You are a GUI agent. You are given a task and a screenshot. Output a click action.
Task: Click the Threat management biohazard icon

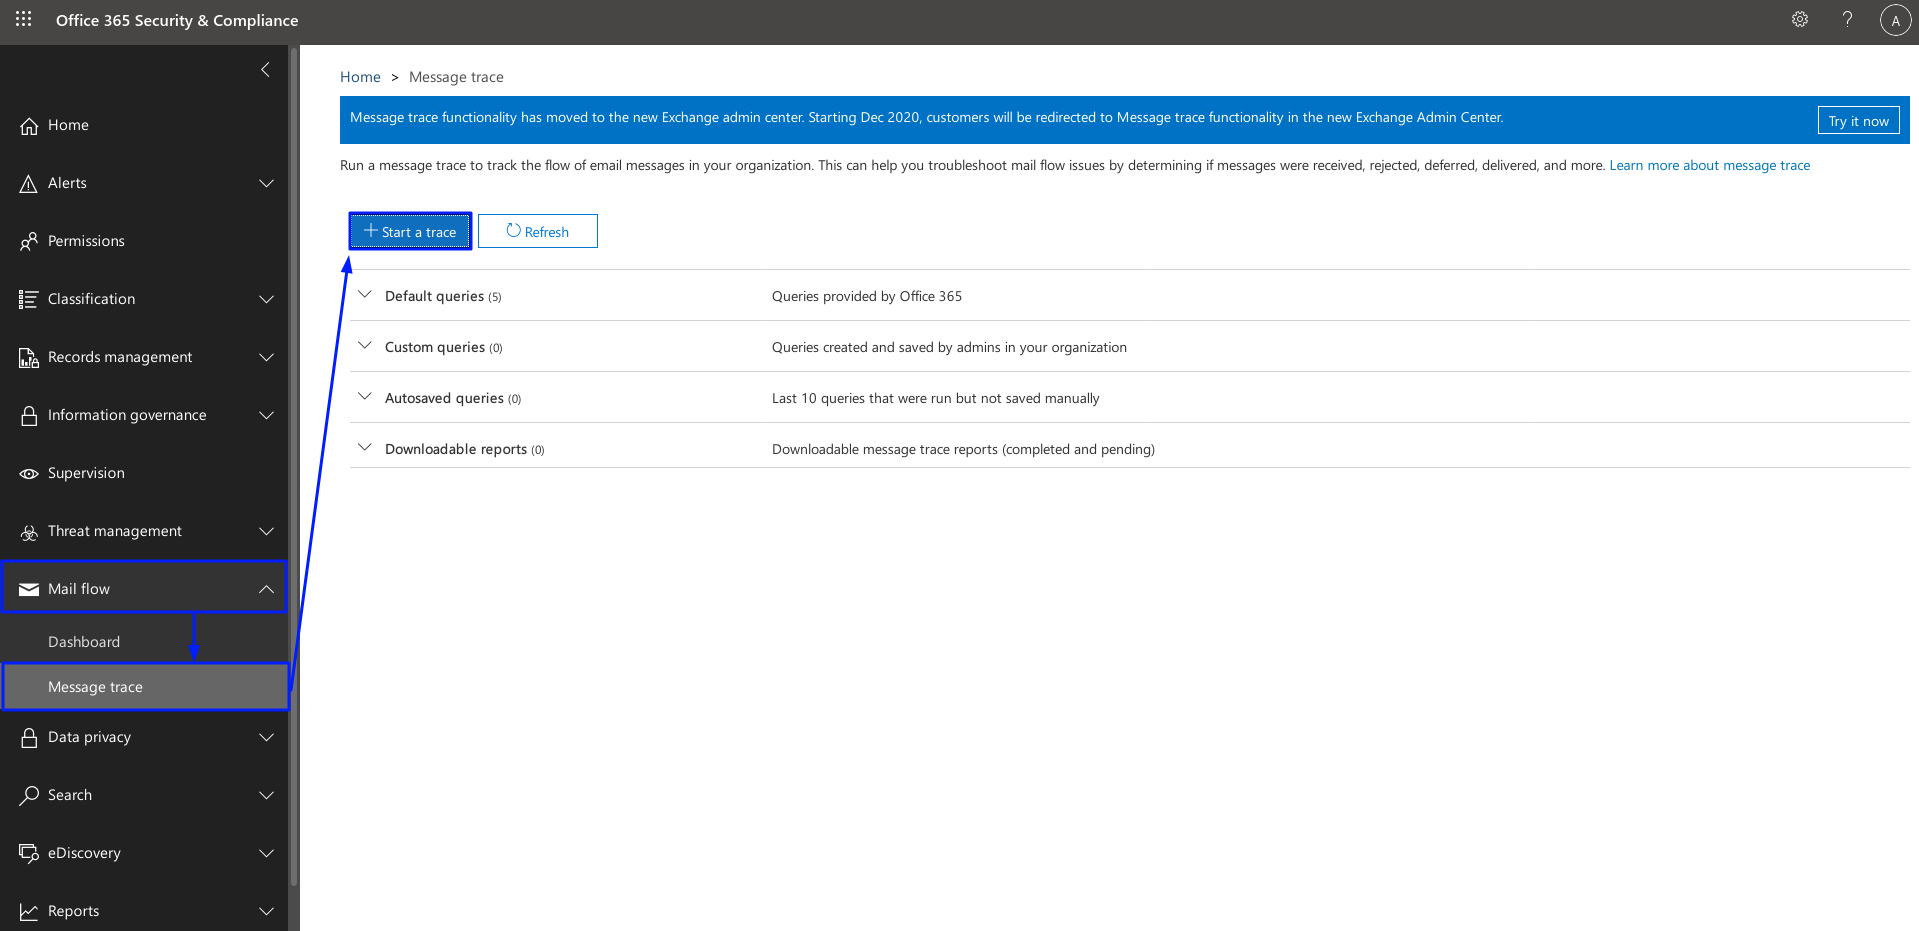pyautogui.click(x=29, y=532)
